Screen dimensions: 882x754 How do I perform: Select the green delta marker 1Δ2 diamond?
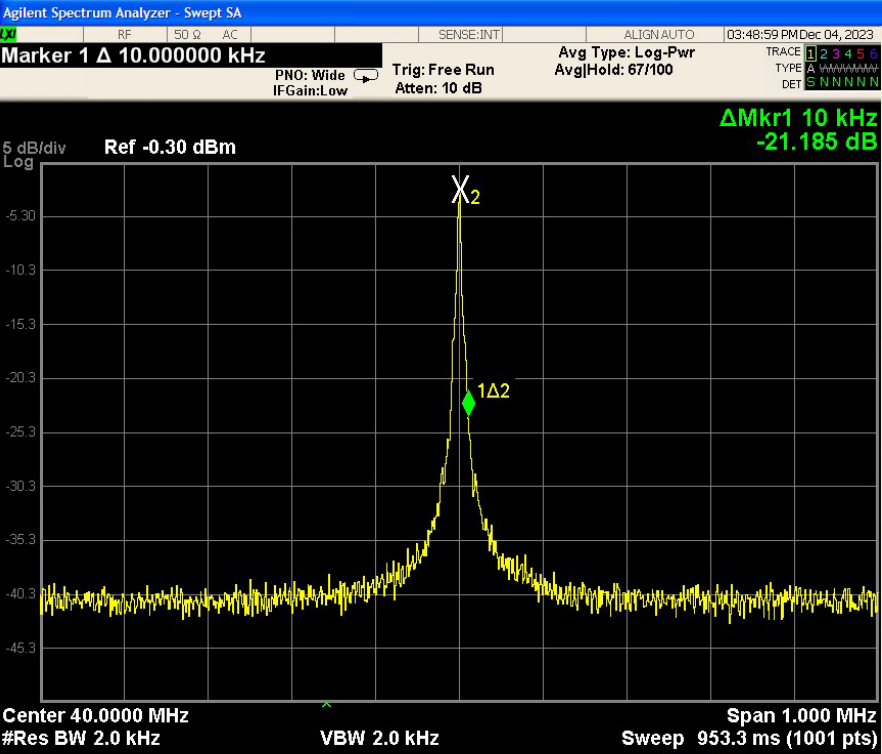(468, 403)
